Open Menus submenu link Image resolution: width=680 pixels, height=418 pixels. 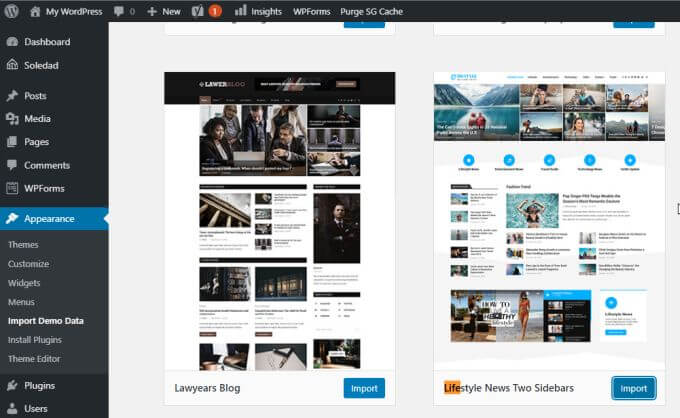click(21, 302)
